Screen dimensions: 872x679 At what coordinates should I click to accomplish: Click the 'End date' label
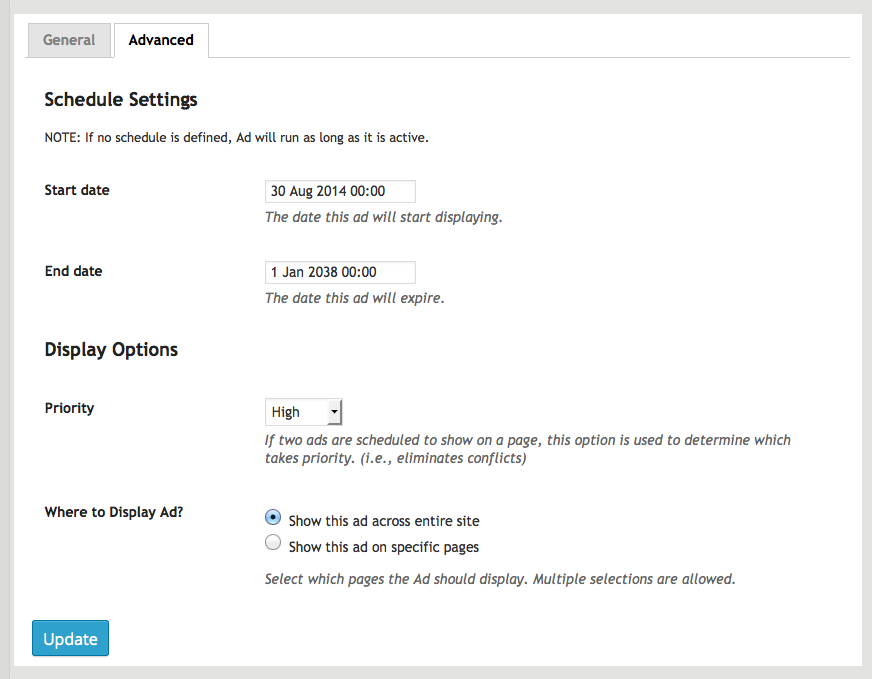(73, 271)
